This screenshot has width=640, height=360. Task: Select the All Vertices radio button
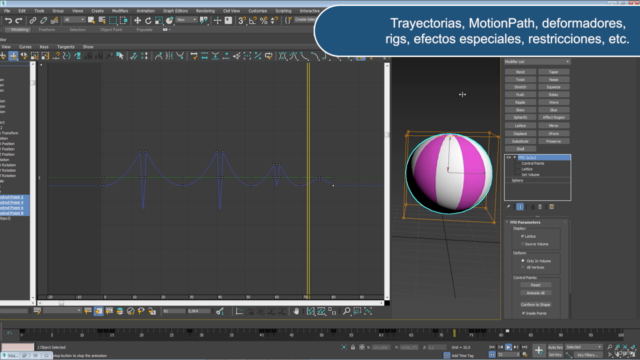pos(523,267)
